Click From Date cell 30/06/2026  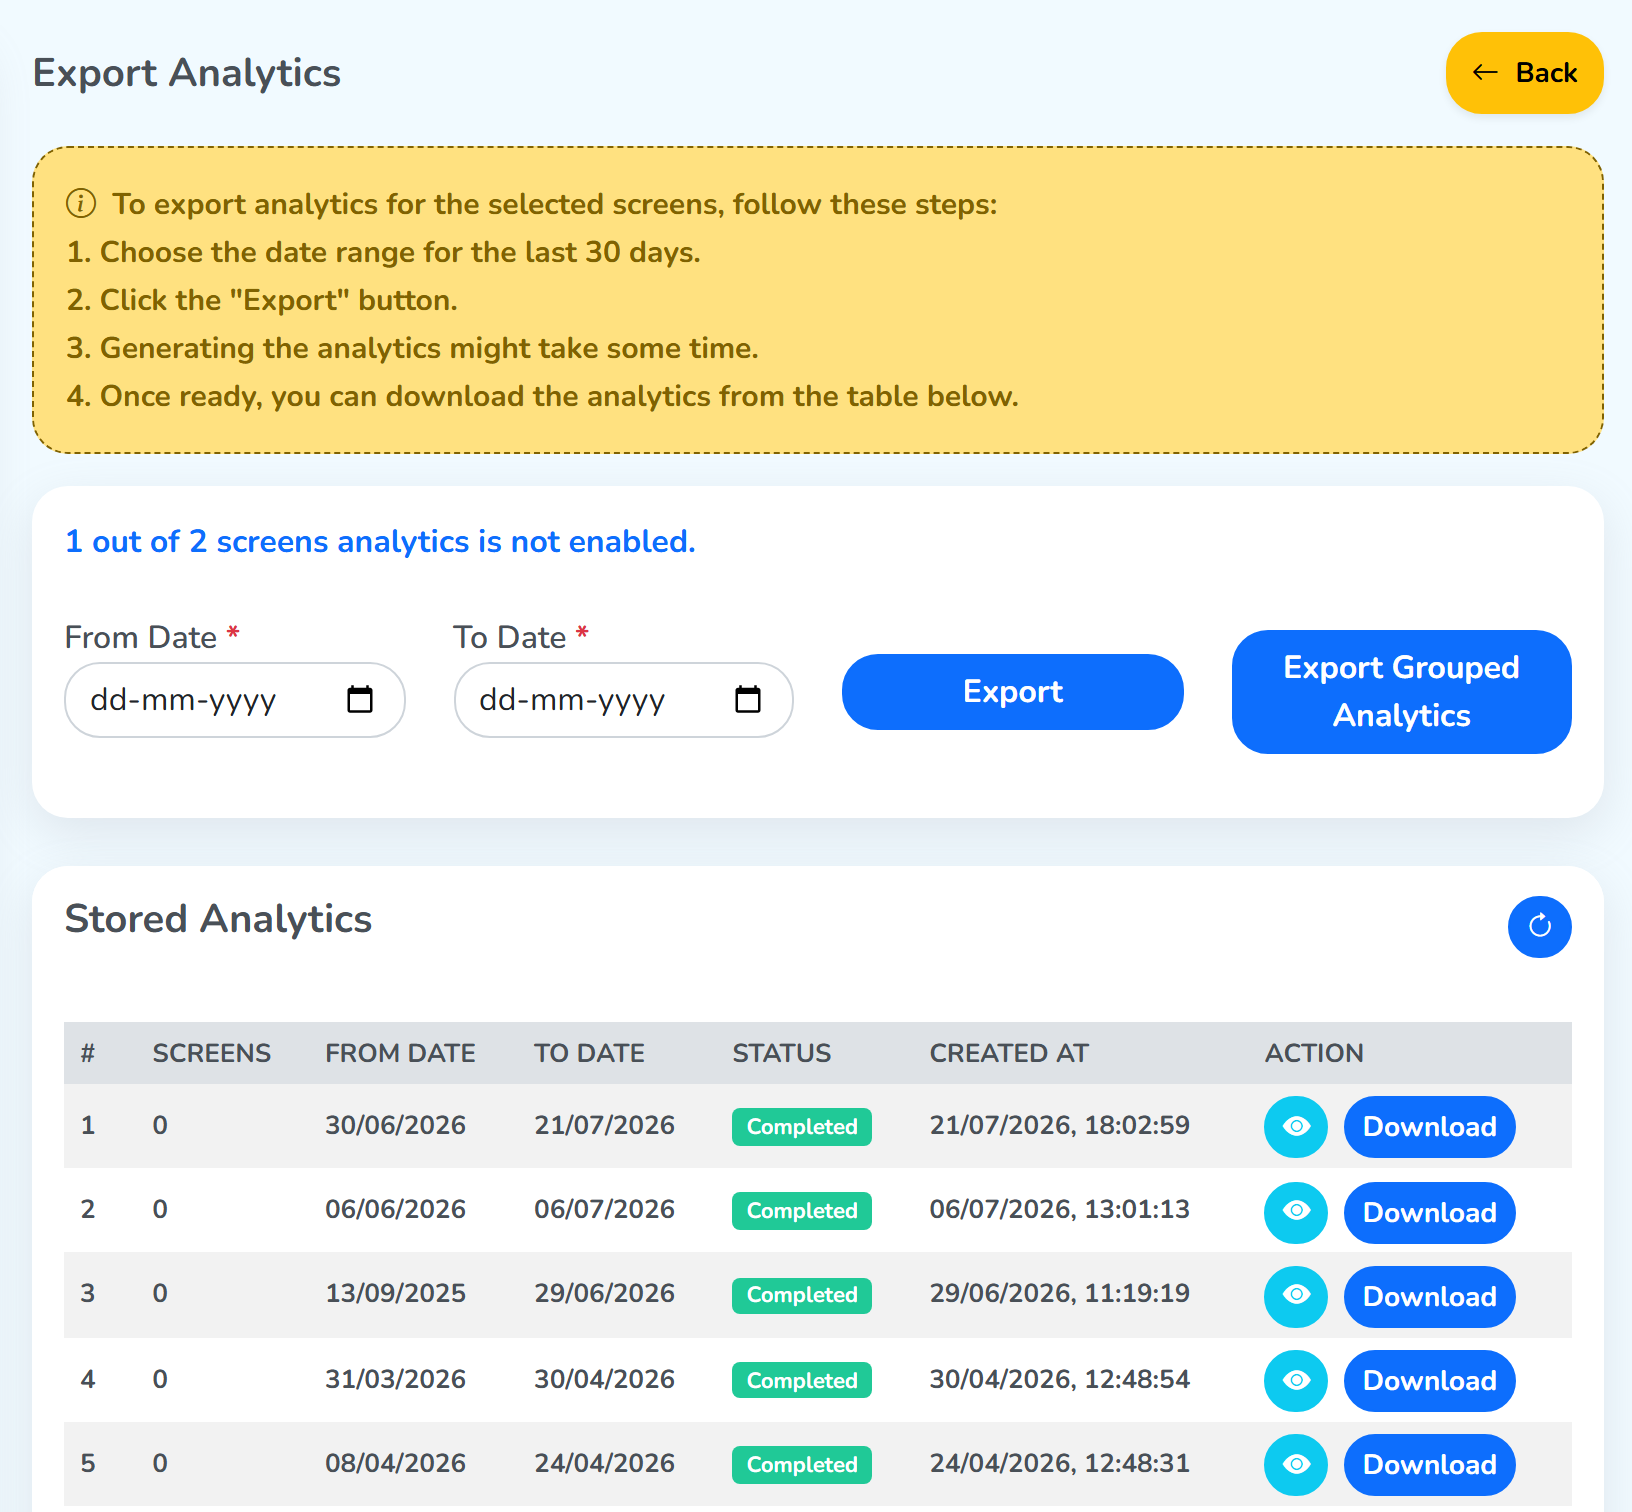tap(395, 1125)
